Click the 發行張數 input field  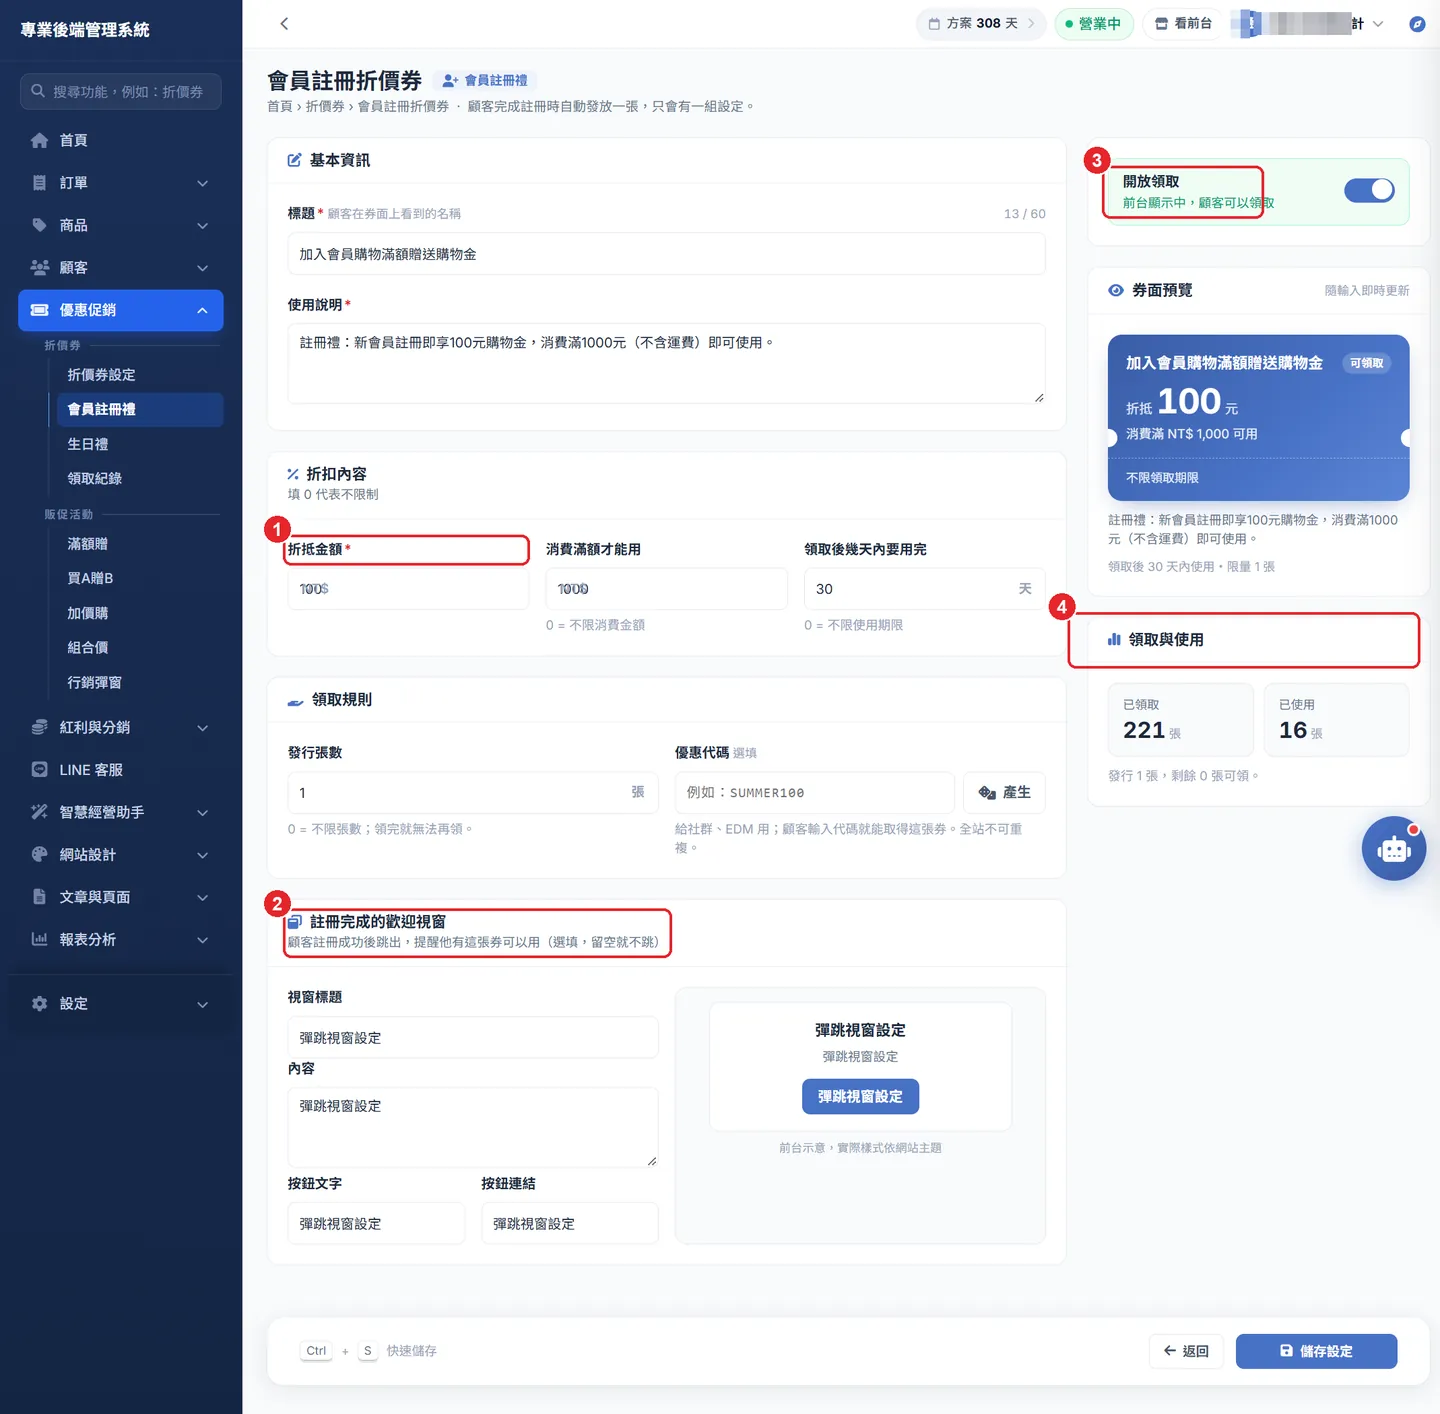[472, 792]
